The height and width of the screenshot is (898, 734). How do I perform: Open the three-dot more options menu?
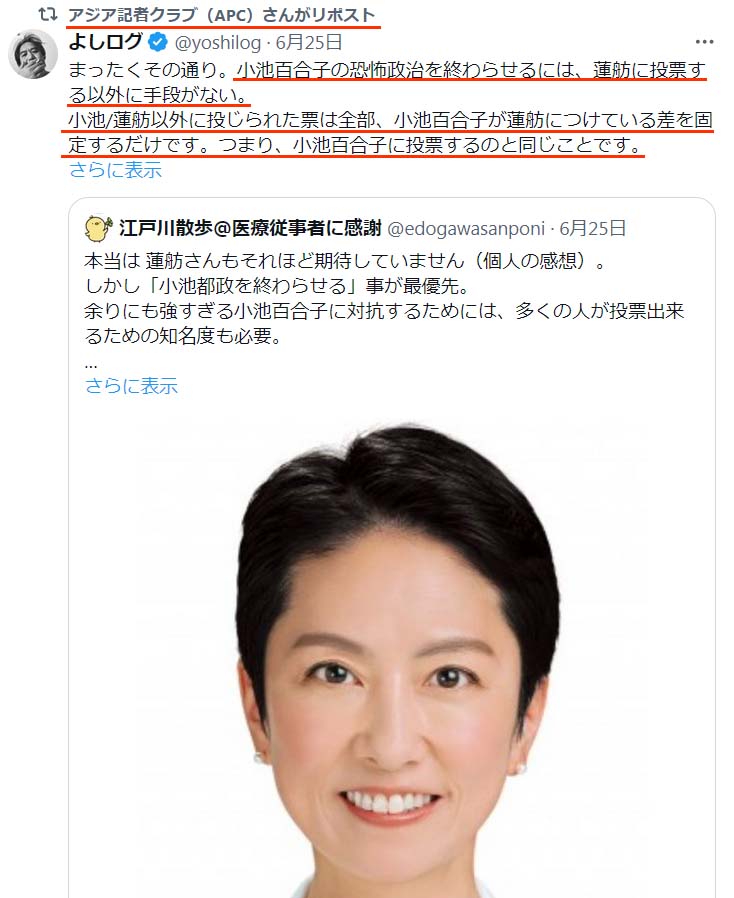704,42
